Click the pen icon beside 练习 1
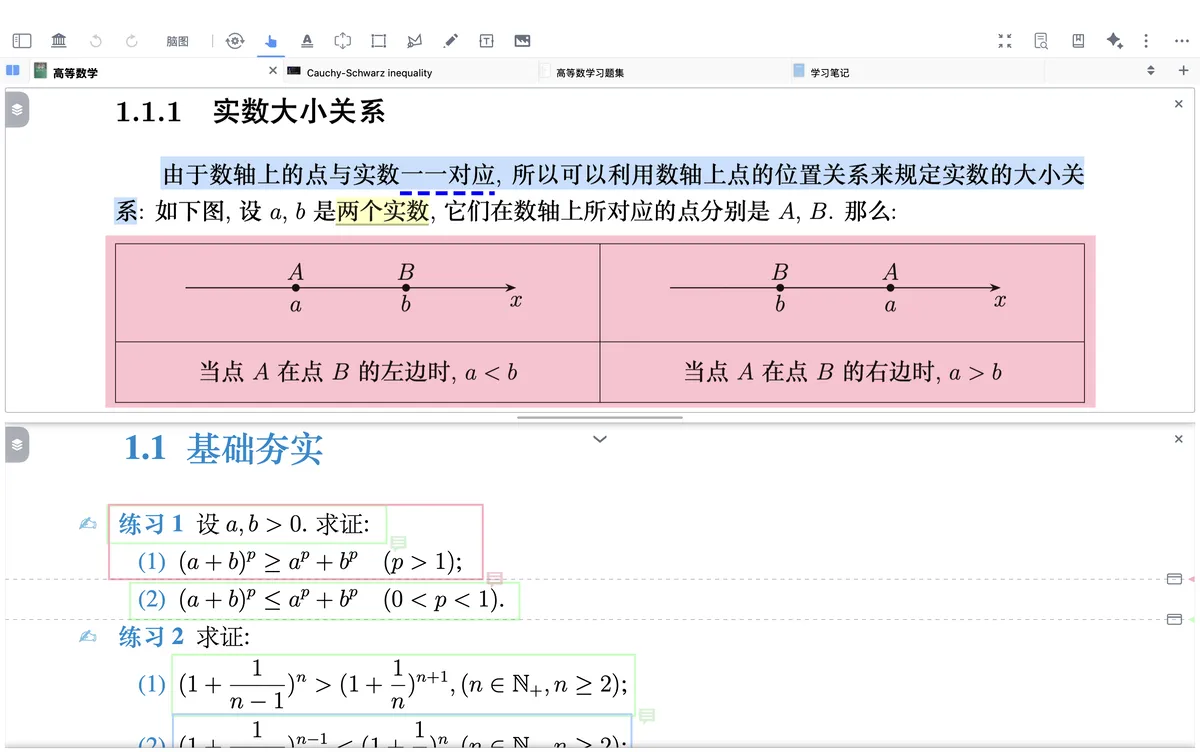This screenshot has height=752, width=1200. coord(89,524)
